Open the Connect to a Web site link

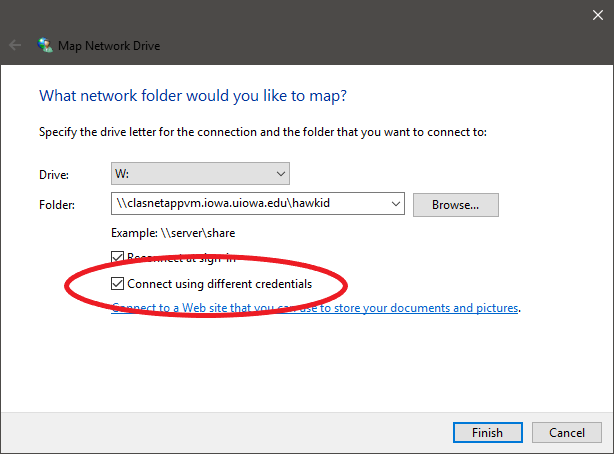tap(315, 308)
